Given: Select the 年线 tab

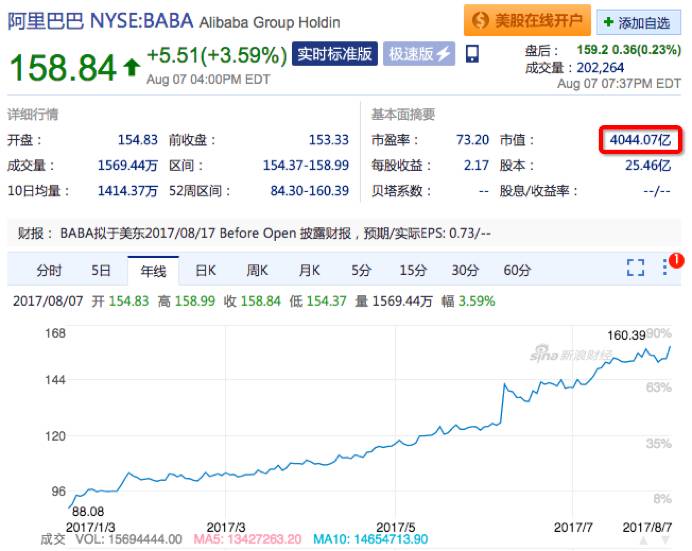Looking at the screenshot, I should 153,271.
